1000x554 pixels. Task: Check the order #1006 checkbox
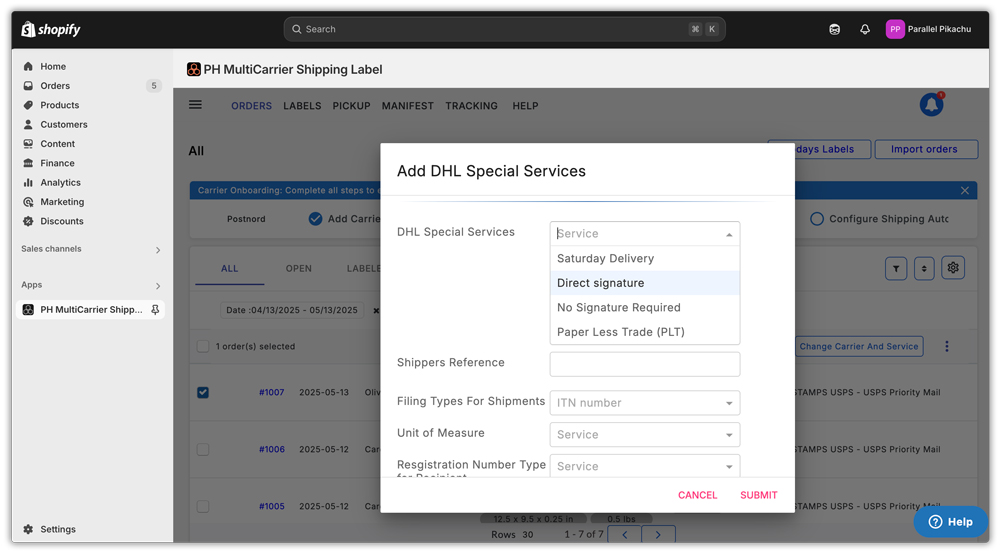[203, 449]
